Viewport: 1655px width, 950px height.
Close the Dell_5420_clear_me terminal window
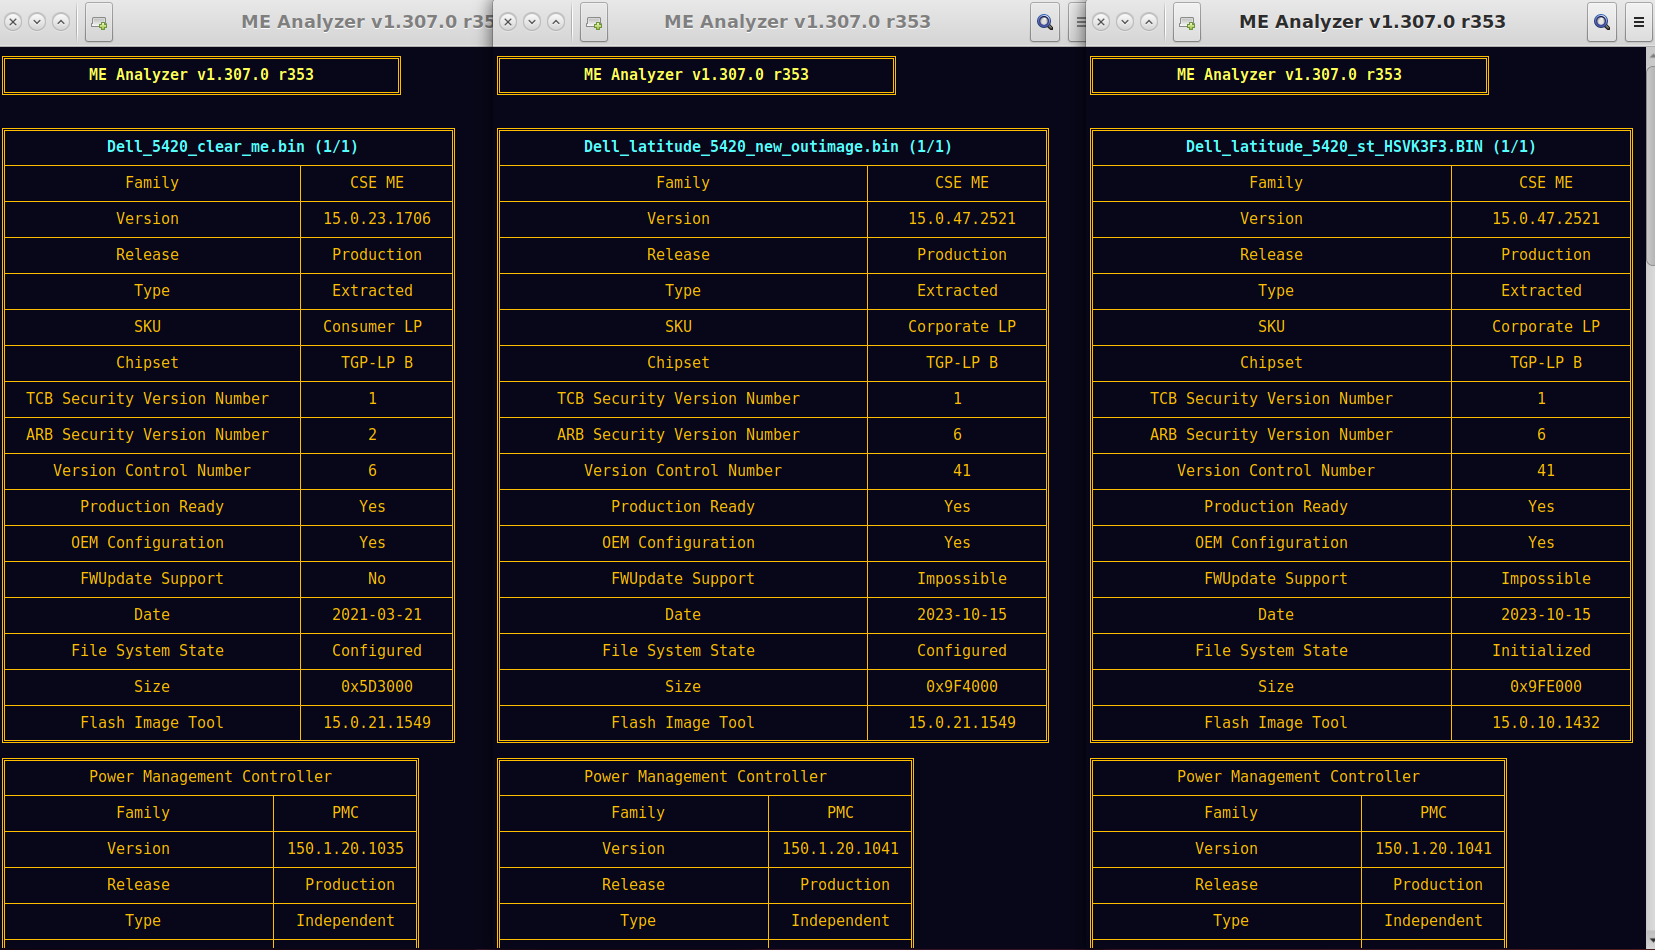tap(13, 21)
